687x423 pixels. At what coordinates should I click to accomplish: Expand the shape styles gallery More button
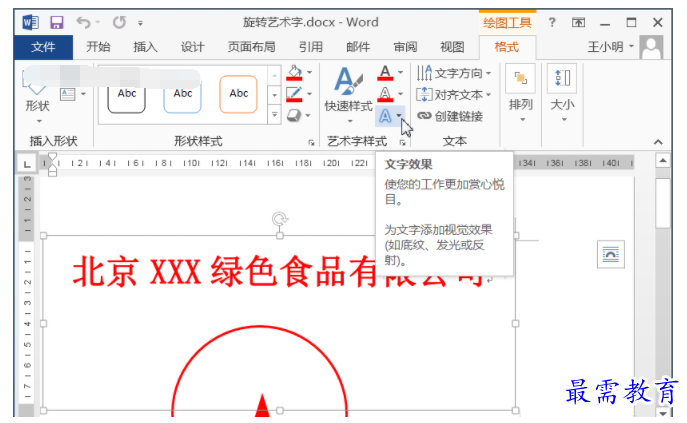pos(275,115)
